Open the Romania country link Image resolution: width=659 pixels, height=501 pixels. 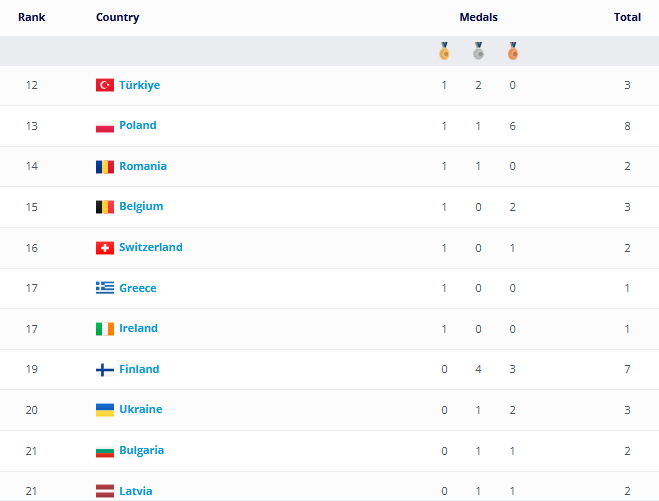[x=142, y=166]
